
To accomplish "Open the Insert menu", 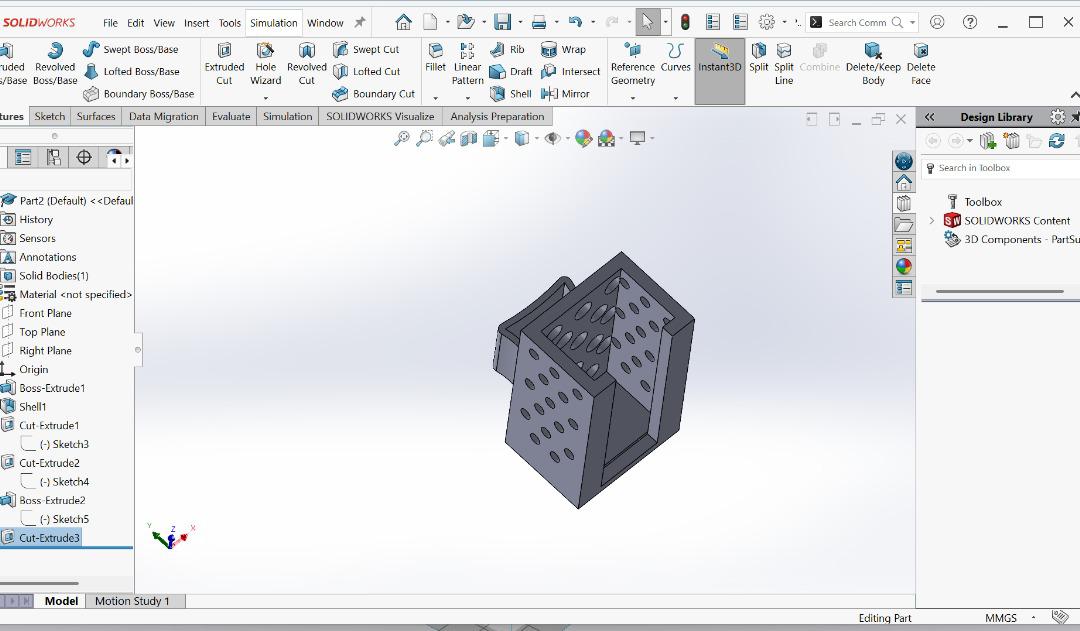I will [196, 23].
